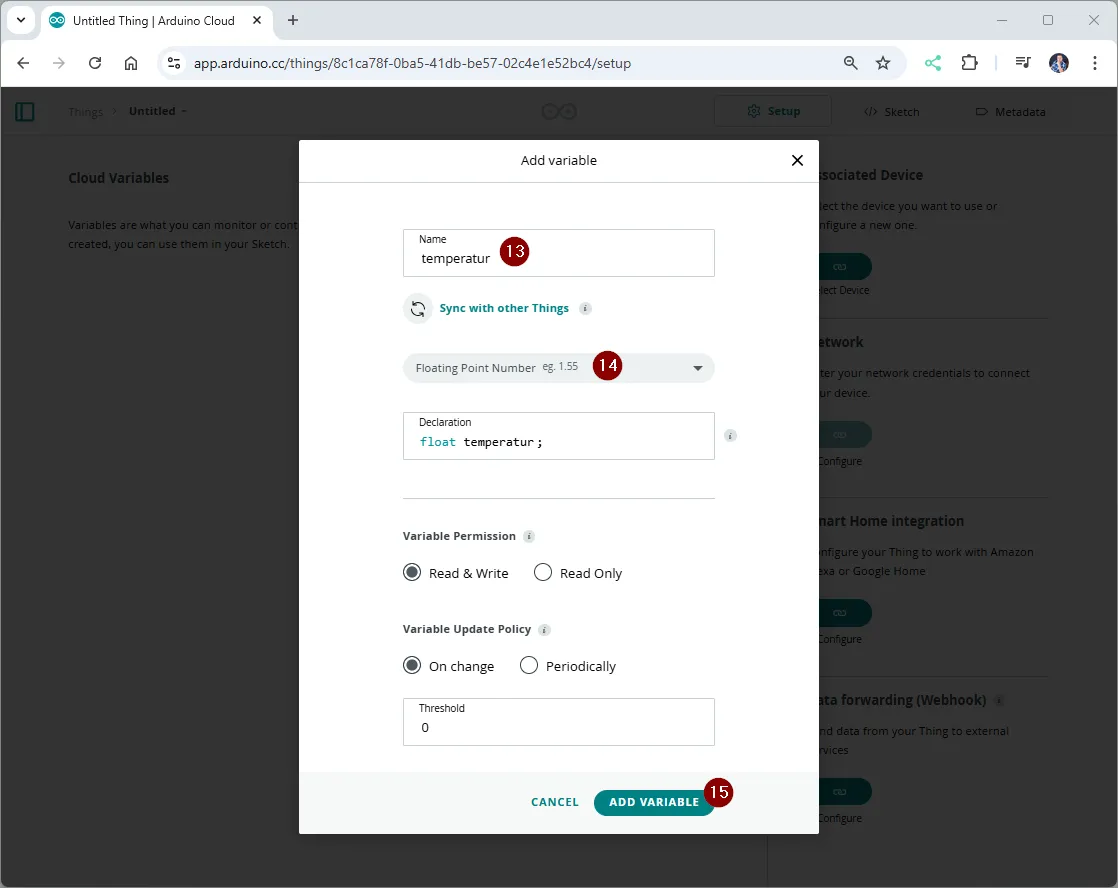Select the Read & Write permission
Image resolution: width=1118 pixels, height=888 pixels.
pos(412,573)
